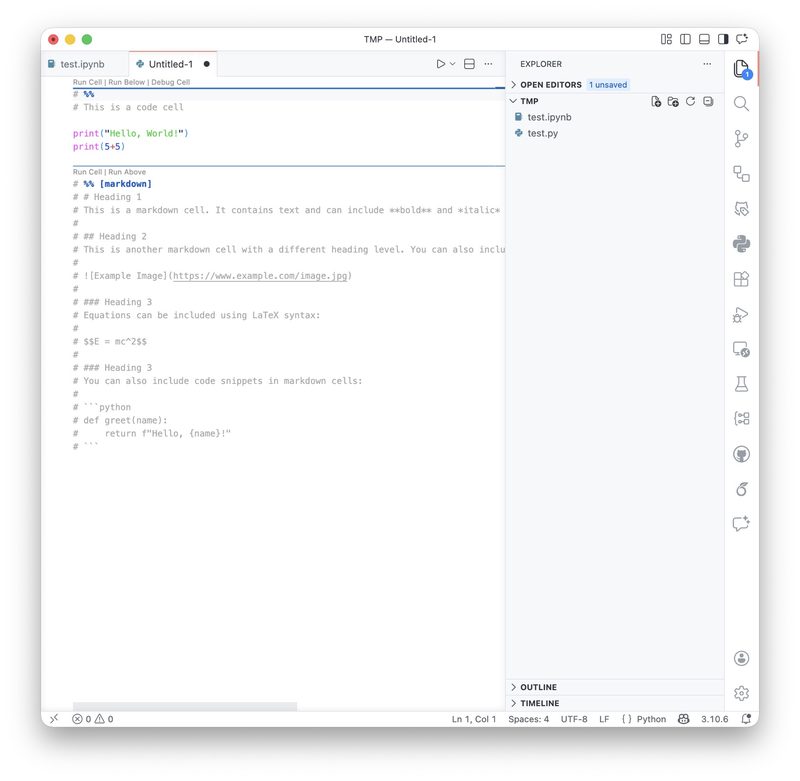Click the print("Hello, World!") line

(131, 133)
